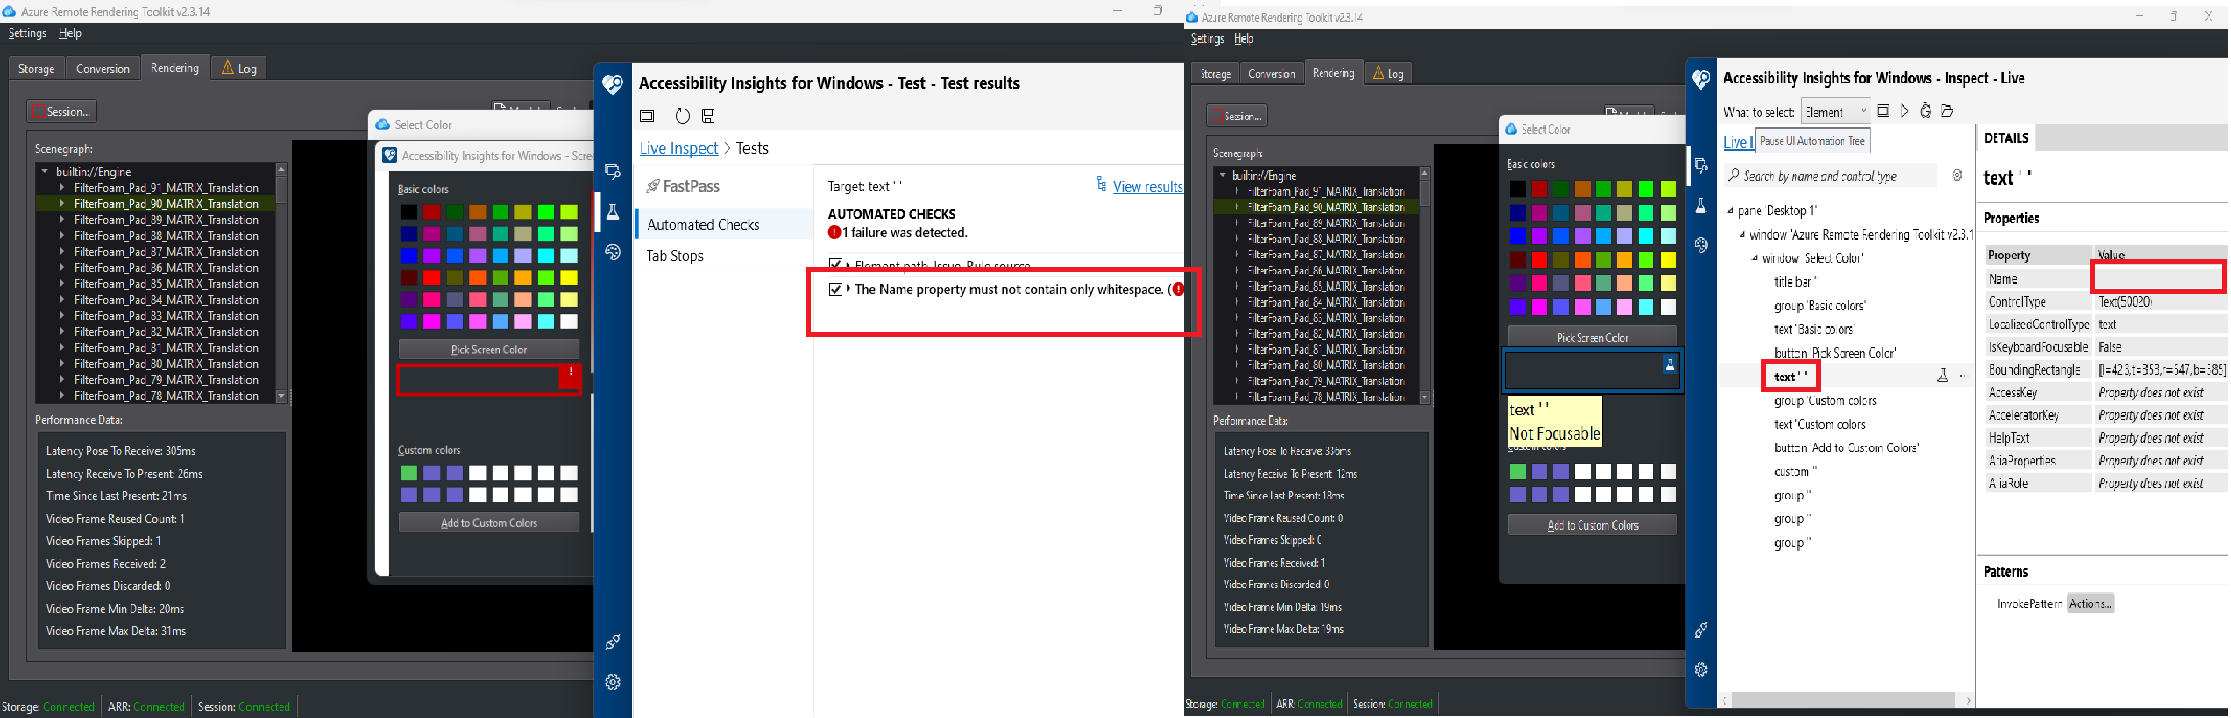Click the ControlType property row

point(2106,302)
